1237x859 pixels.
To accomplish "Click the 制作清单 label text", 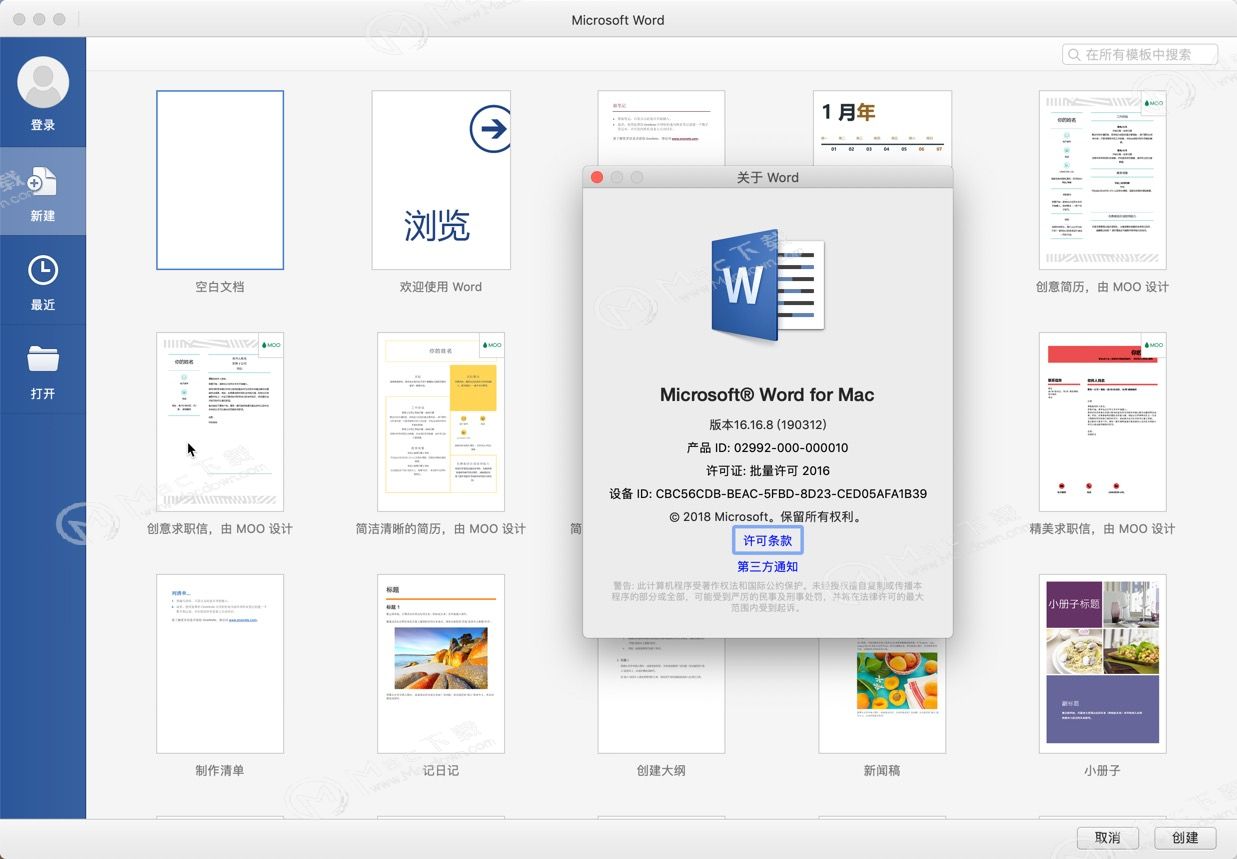I will click(220, 771).
